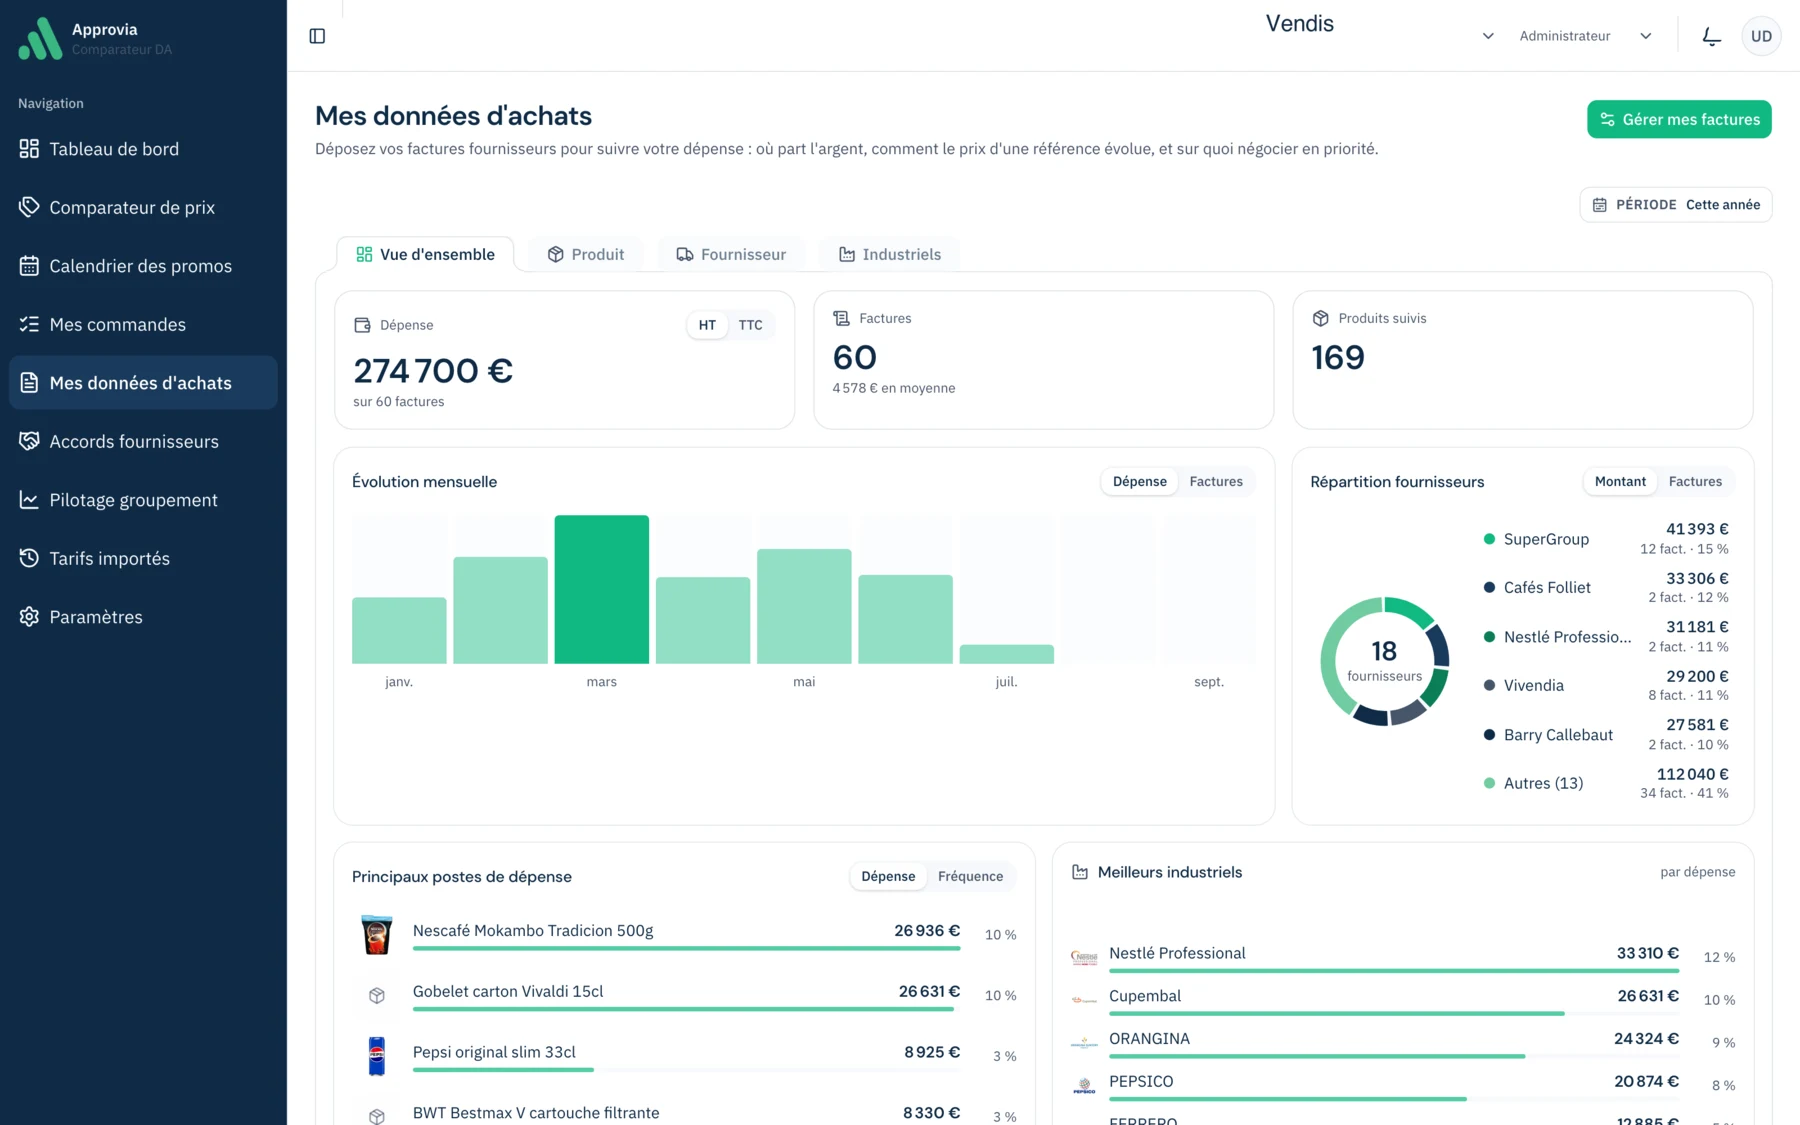
Task: Open the Période Cette année selector
Action: coord(1676,205)
